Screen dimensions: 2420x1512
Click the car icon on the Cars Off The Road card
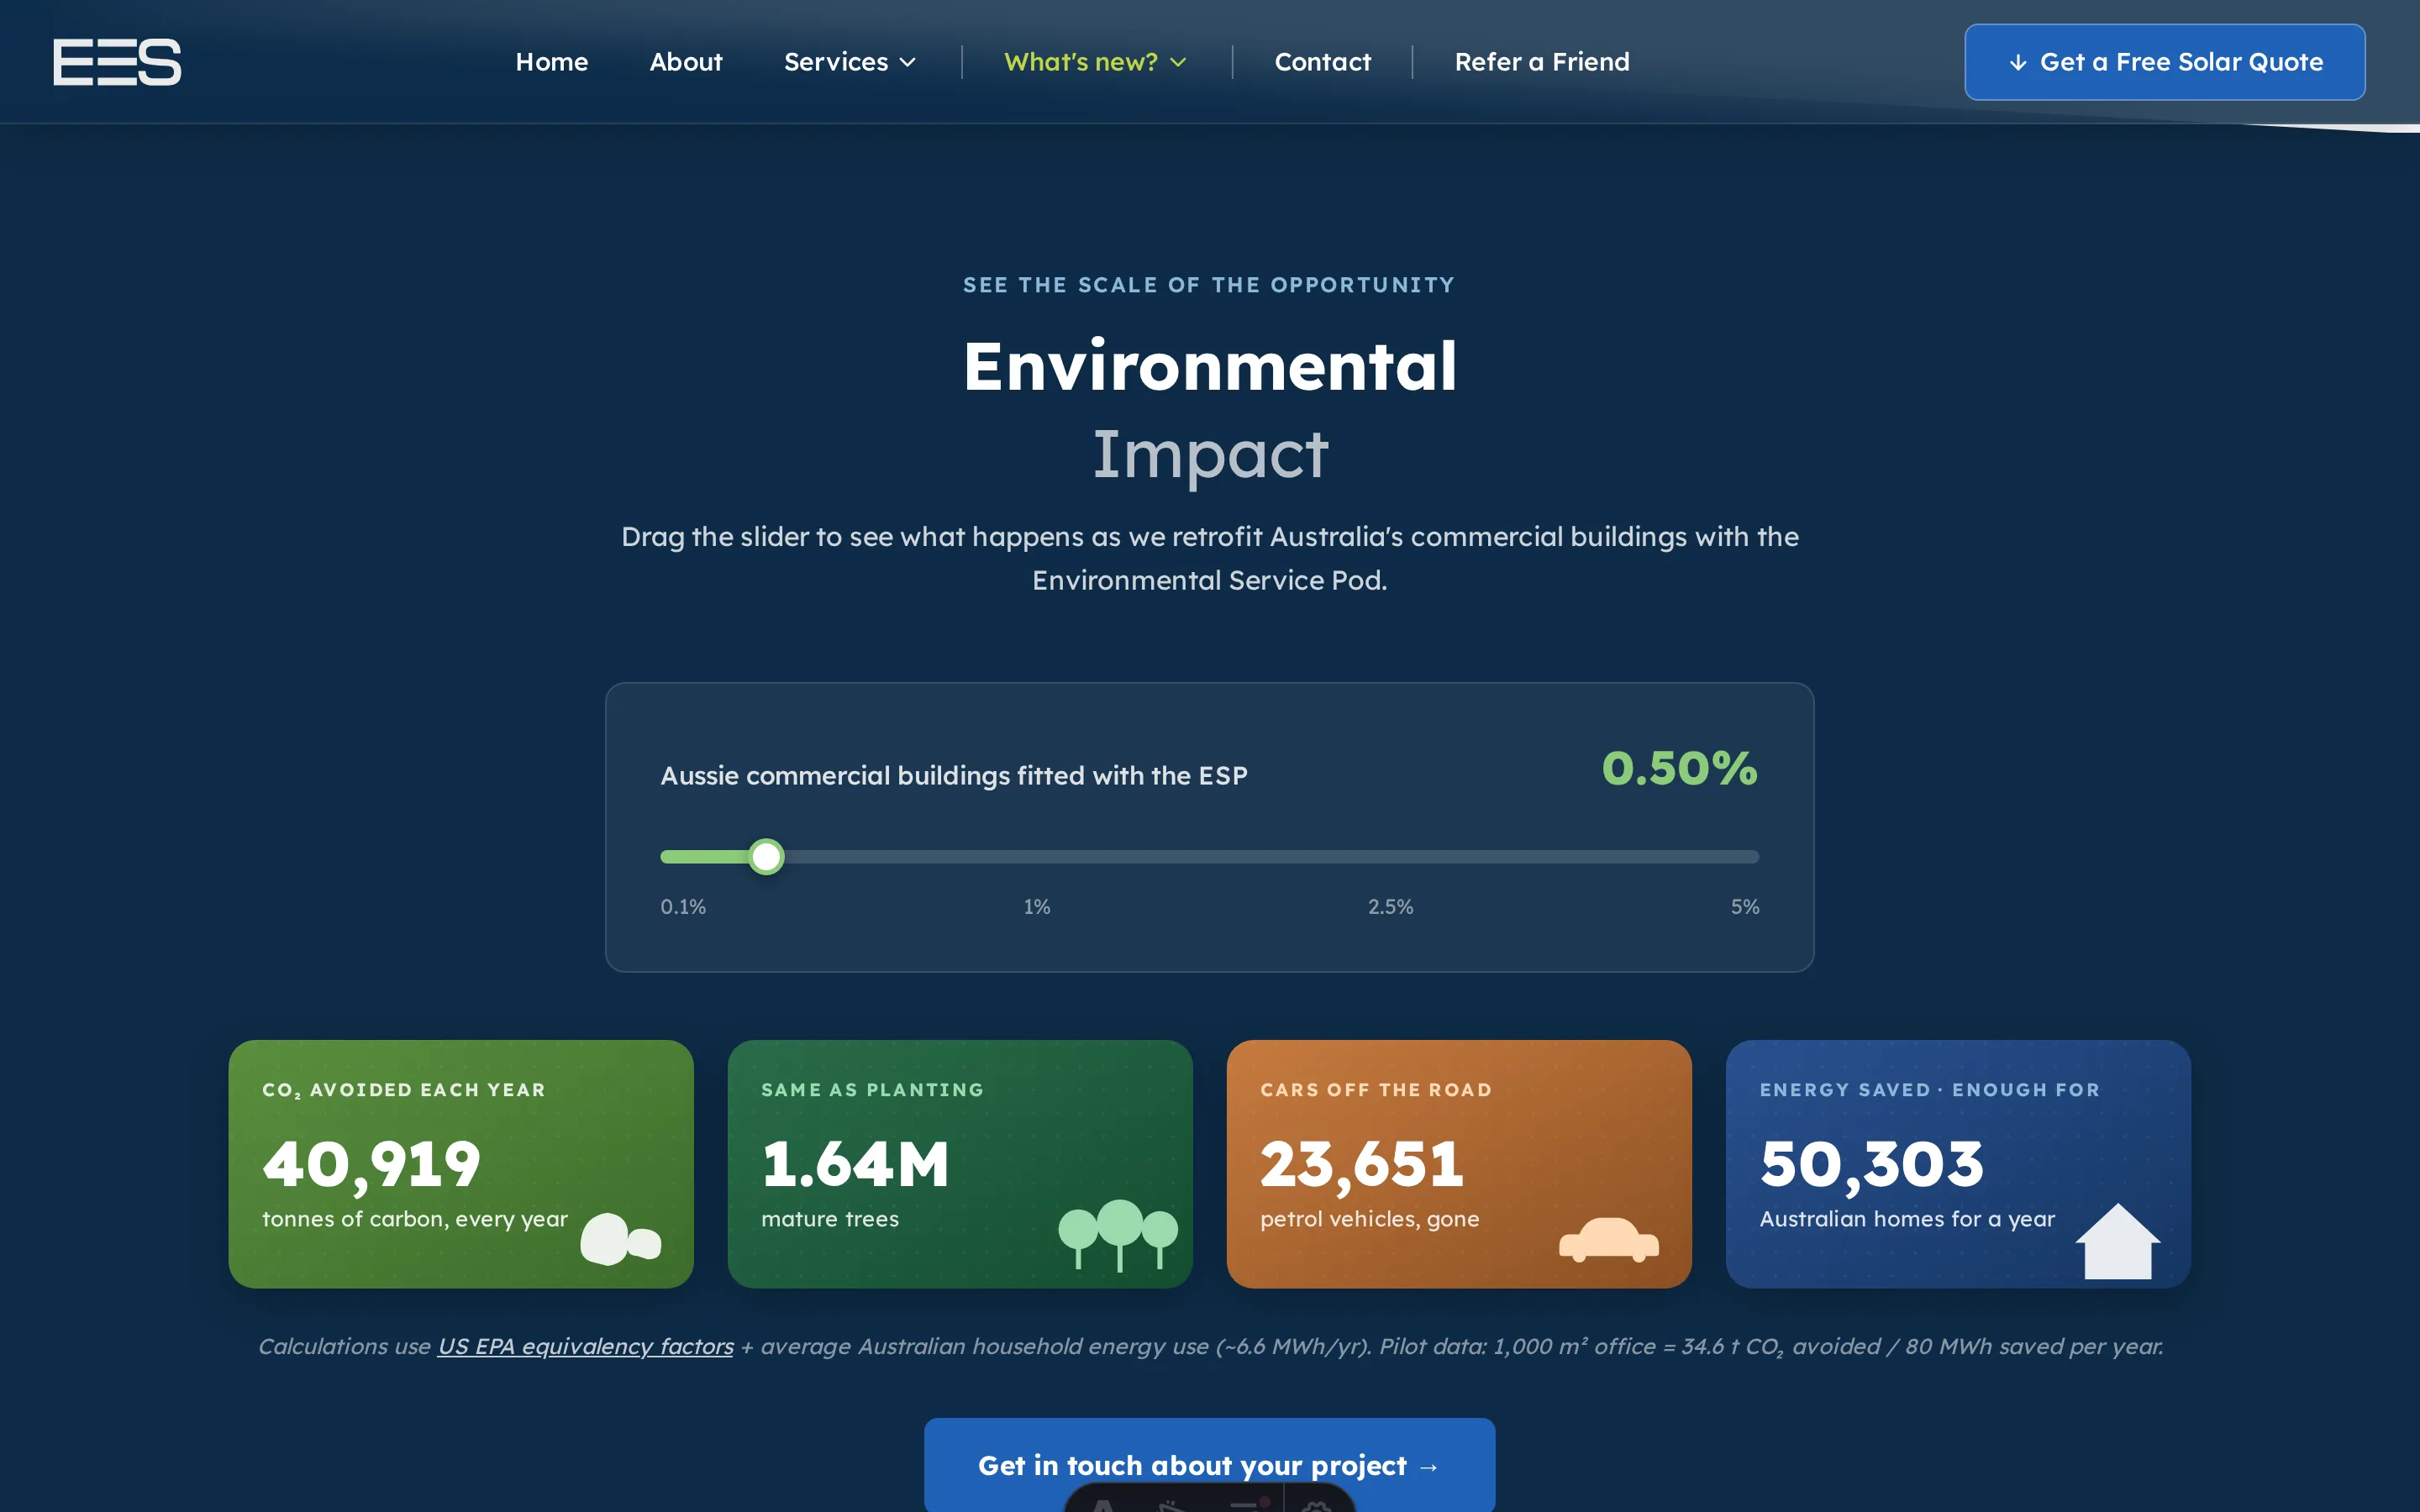[x=1609, y=1240]
